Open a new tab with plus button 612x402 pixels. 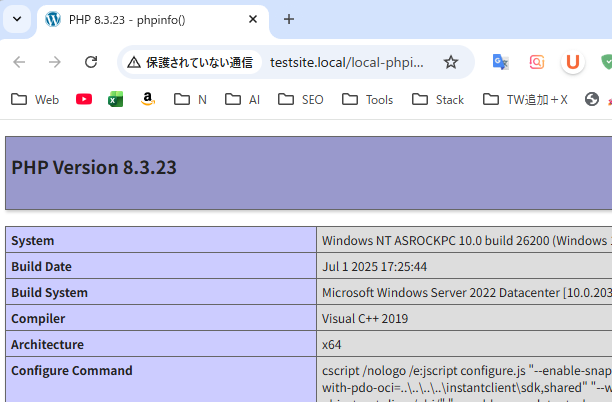point(289,19)
